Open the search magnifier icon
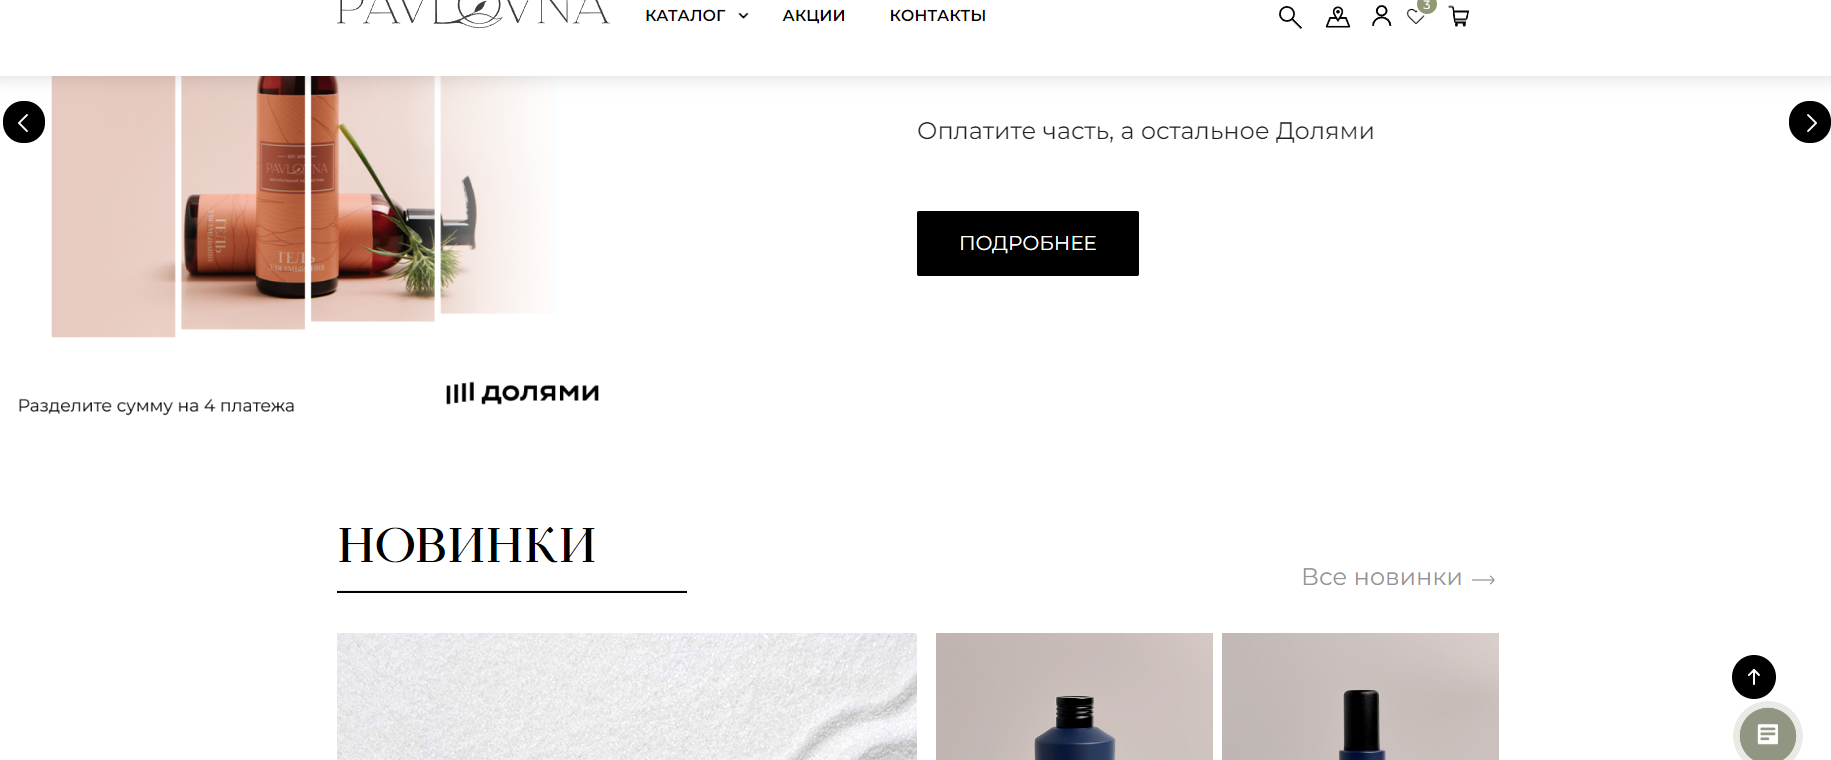This screenshot has width=1831, height=760. pos(1290,17)
